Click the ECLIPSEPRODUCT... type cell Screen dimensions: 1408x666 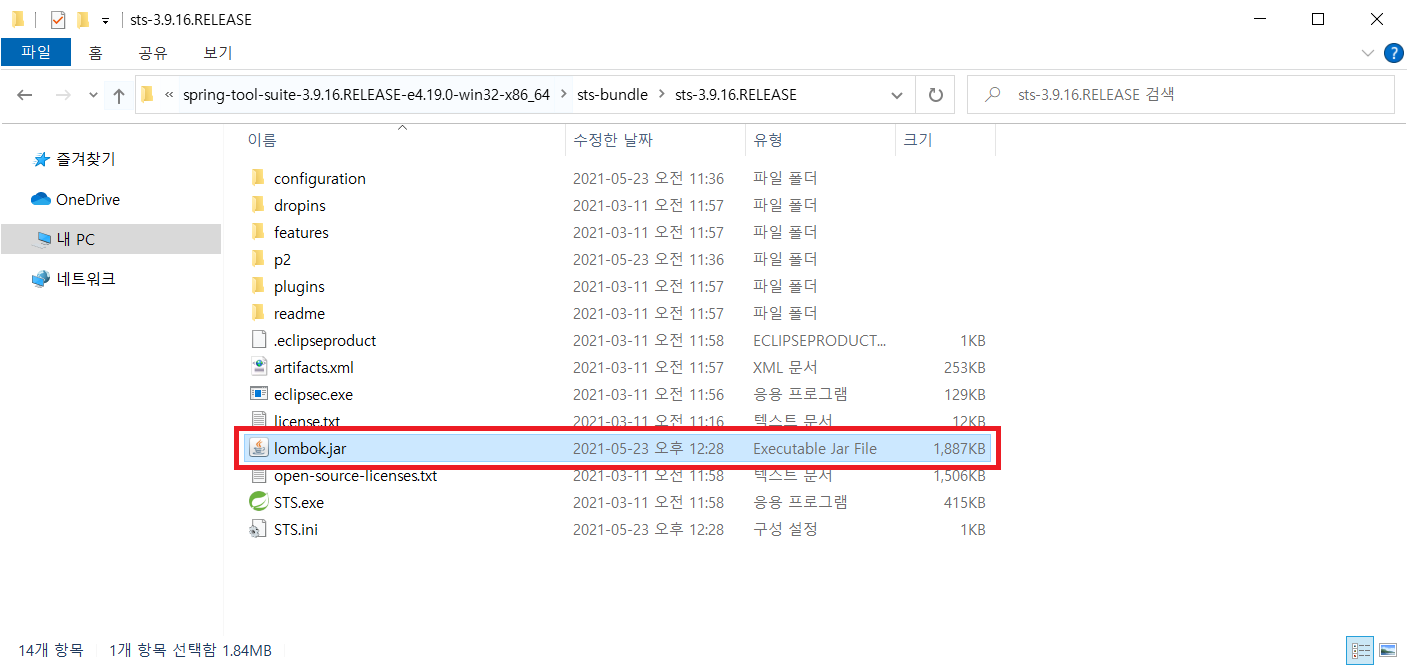point(820,340)
